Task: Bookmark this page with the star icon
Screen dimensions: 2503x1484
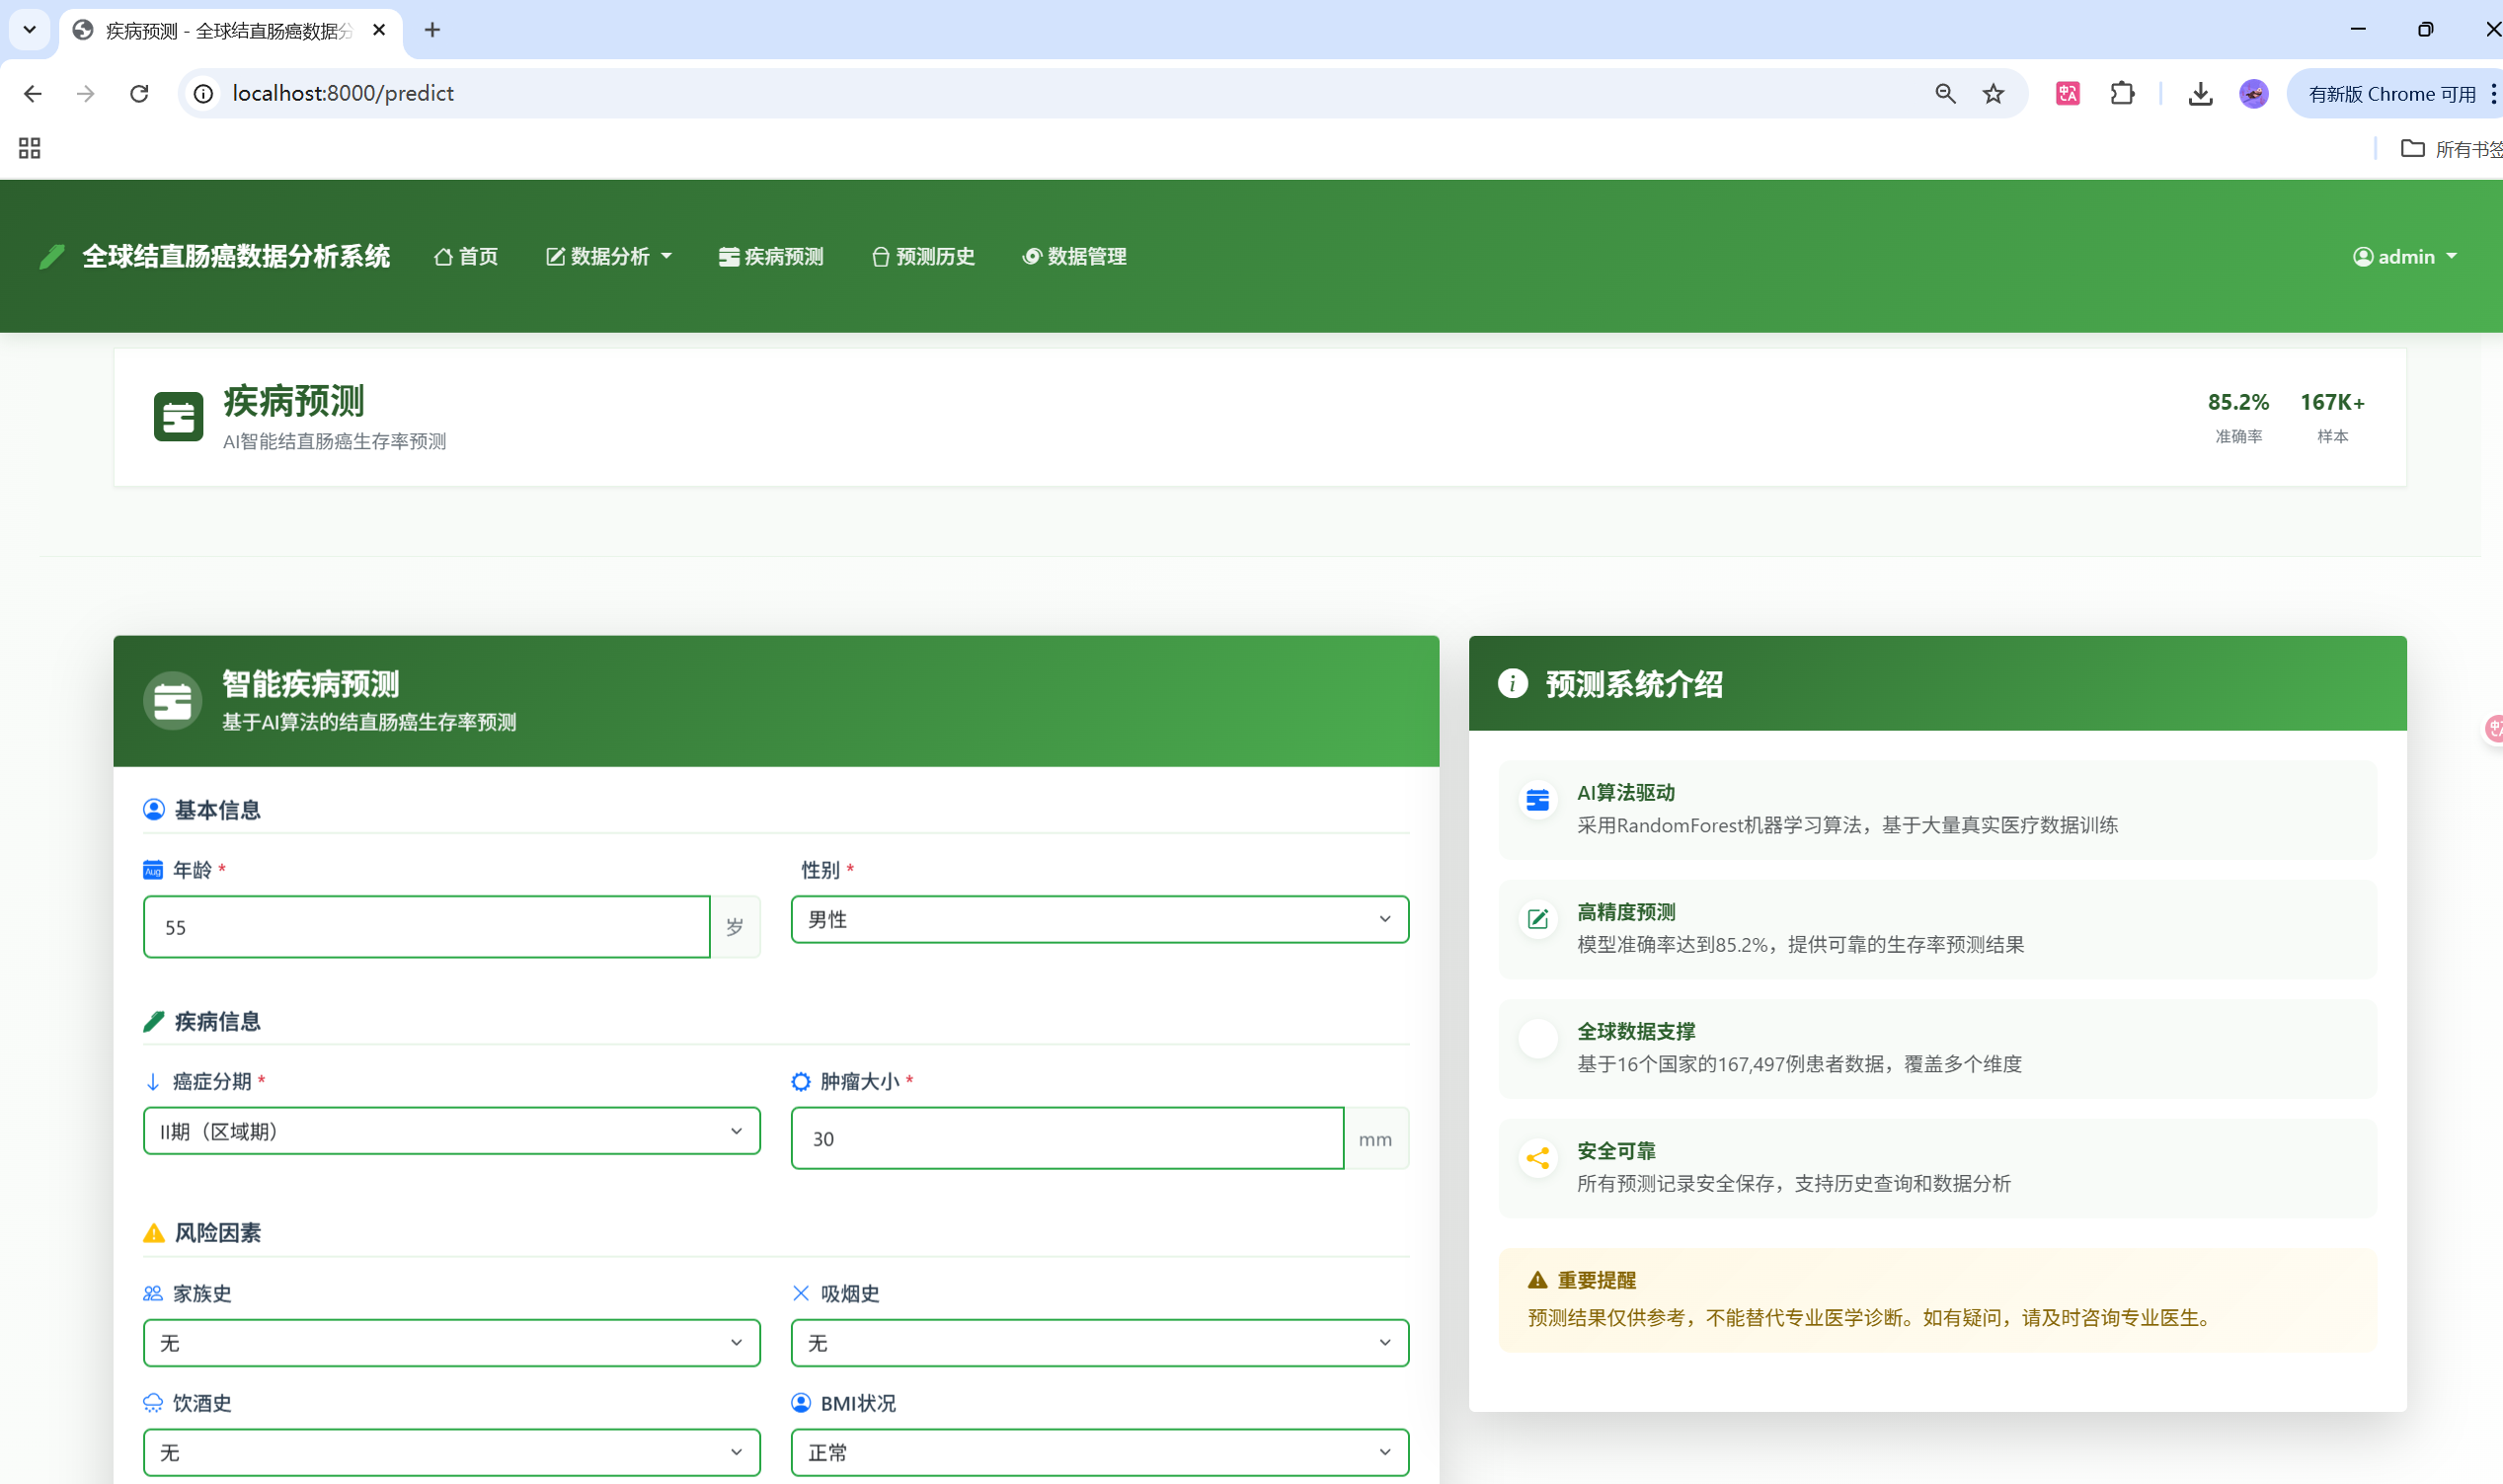Action: 1992,93
